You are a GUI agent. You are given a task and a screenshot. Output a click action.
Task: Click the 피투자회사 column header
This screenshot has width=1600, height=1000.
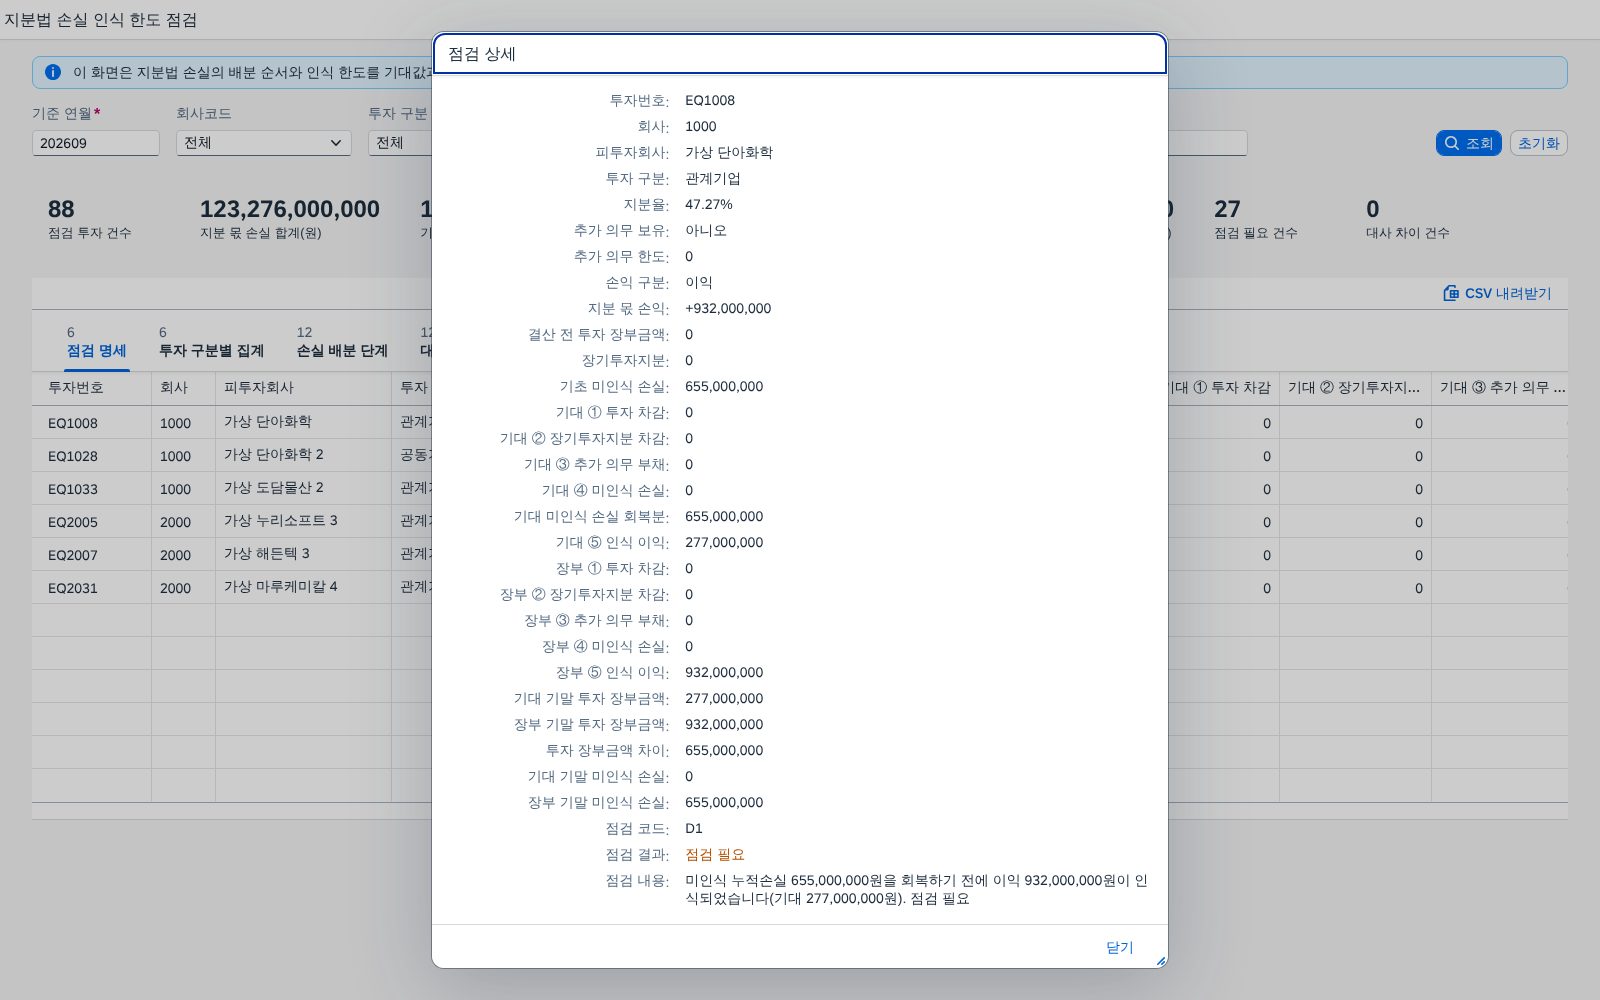pyautogui.click(x=303, y=387)
